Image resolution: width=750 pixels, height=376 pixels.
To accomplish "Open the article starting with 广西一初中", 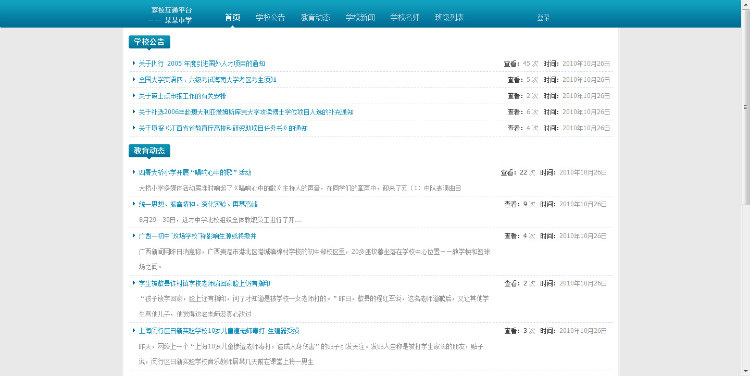I will coord(198,236).
